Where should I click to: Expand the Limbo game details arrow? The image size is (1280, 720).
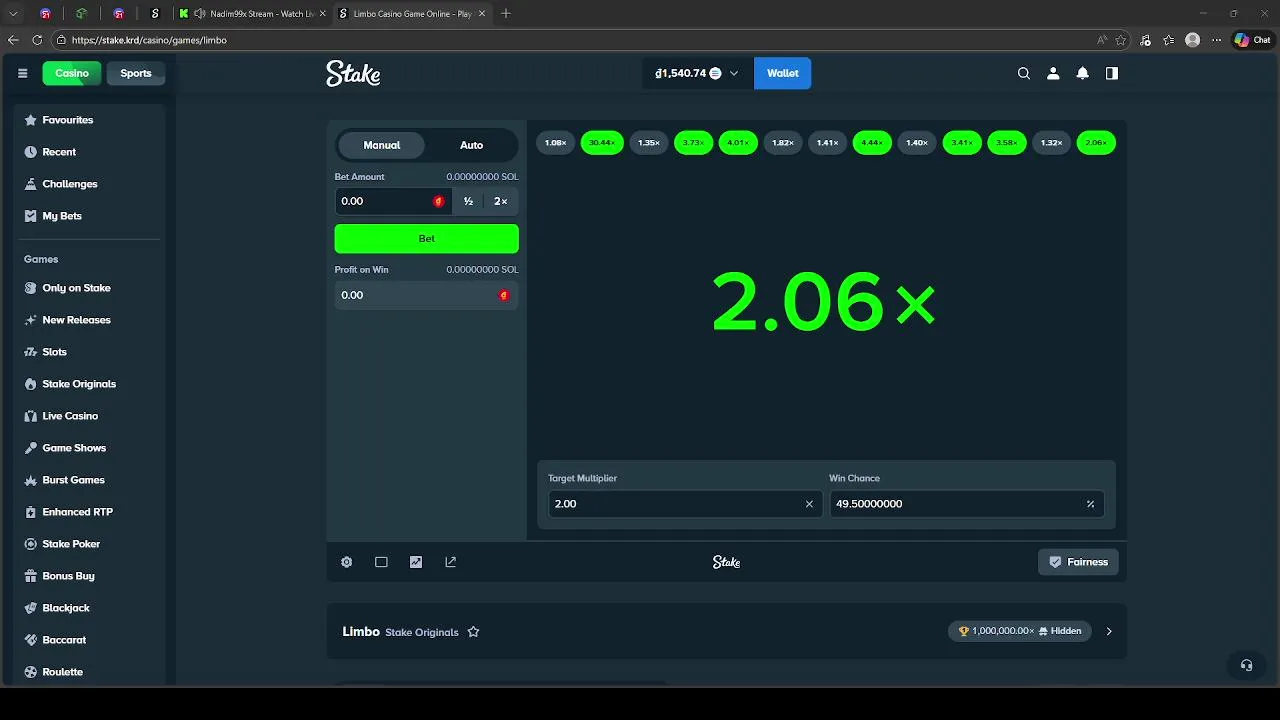point(1108,631)
